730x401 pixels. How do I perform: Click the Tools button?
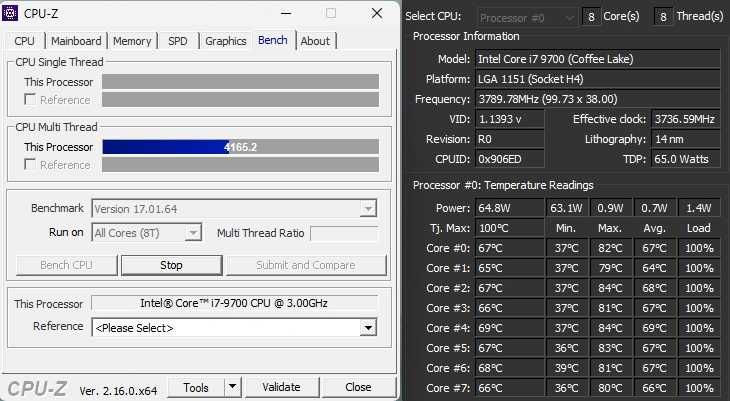(196, 387)
